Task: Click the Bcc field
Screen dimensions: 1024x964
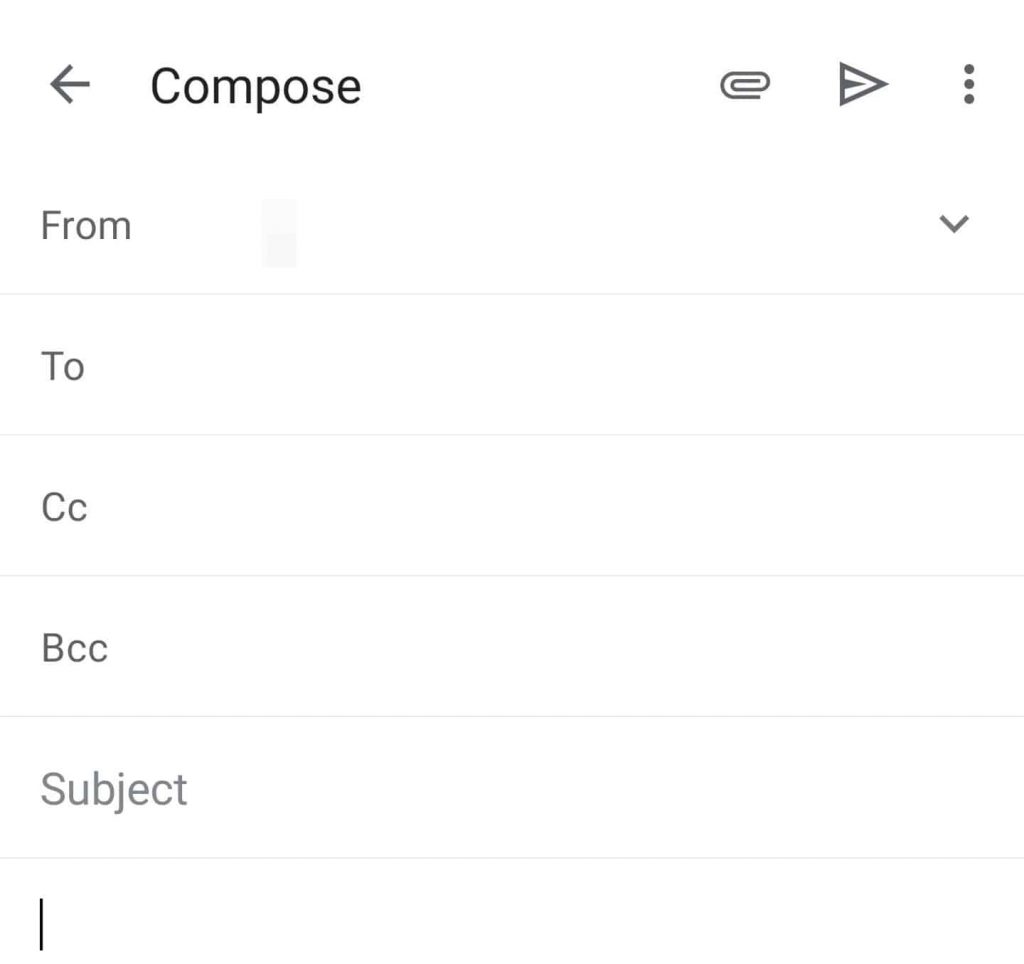Action: click(400, 648)
